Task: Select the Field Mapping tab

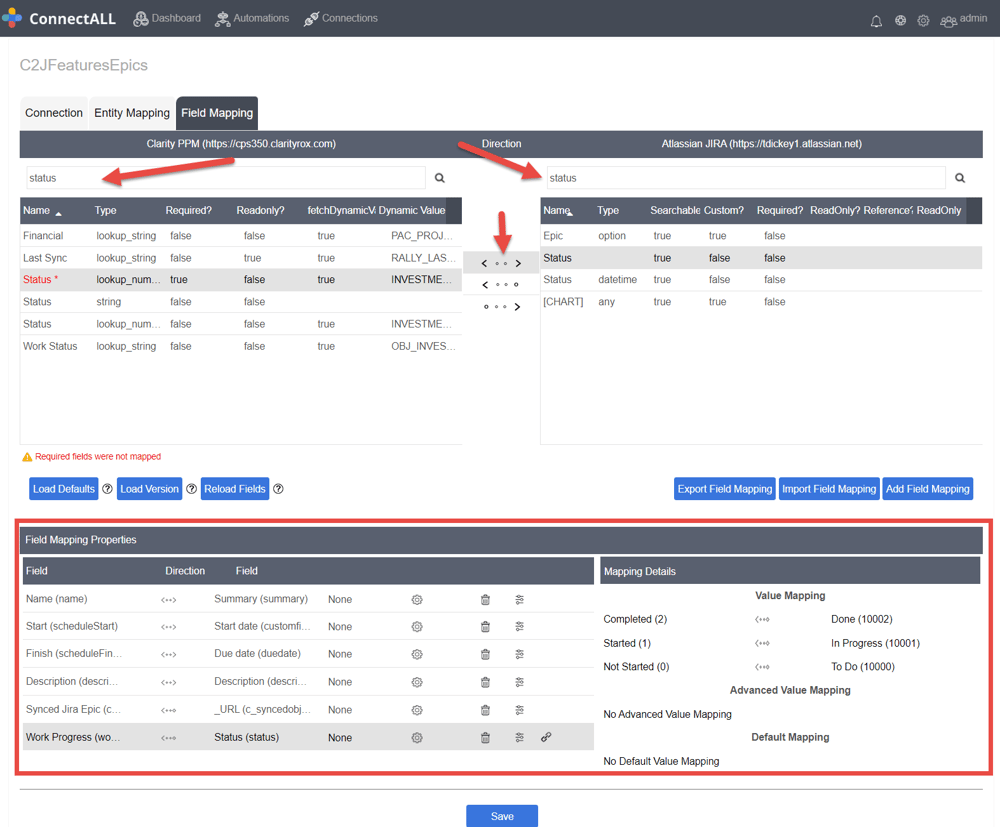Action: pyautogui.click(x=217, y=113)
